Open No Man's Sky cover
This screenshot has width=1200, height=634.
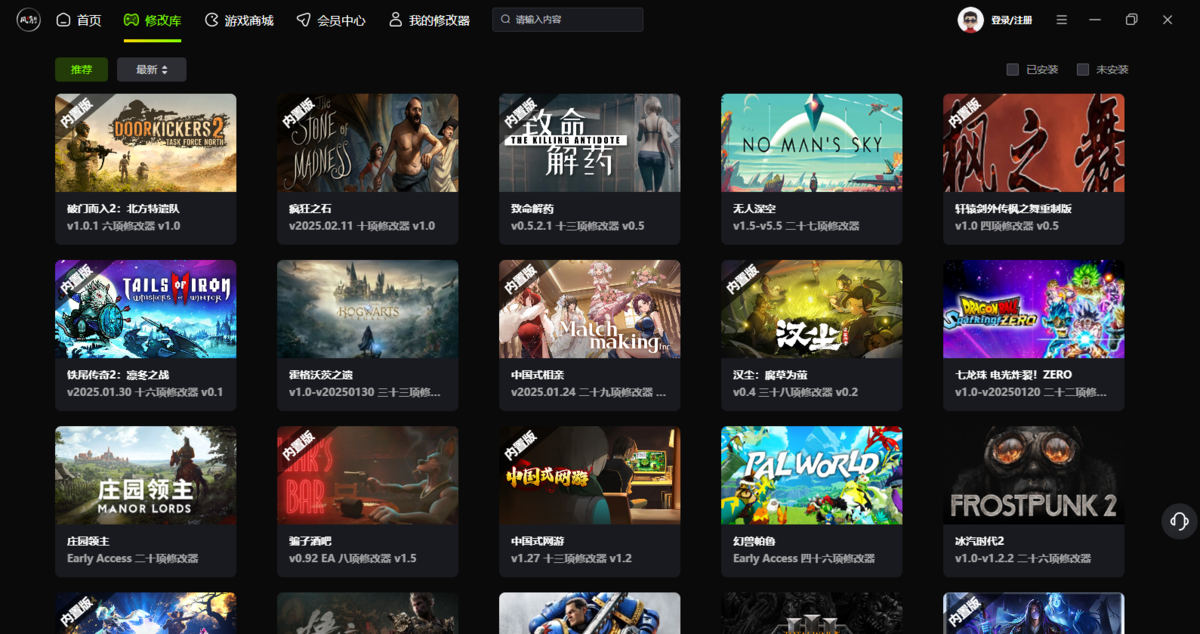click(812, 143)
